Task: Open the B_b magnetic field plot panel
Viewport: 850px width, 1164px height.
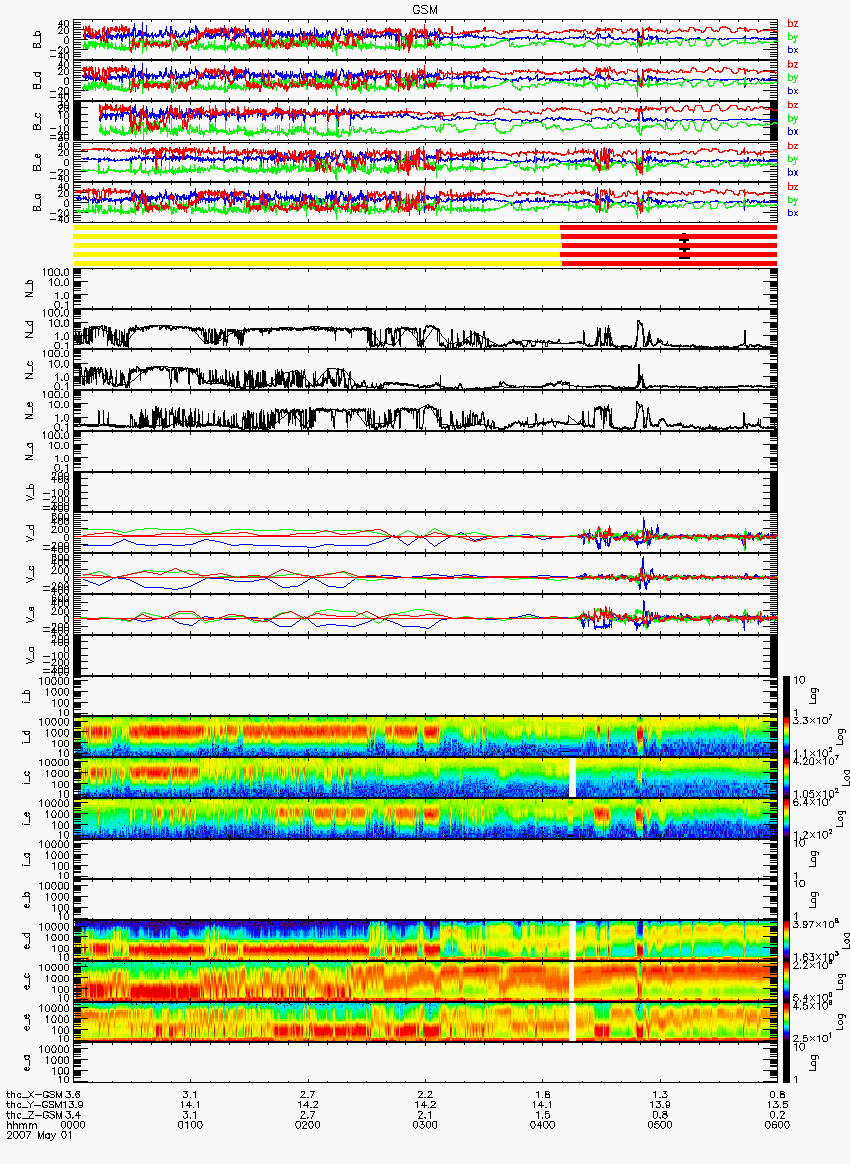Action: [425, 40]
